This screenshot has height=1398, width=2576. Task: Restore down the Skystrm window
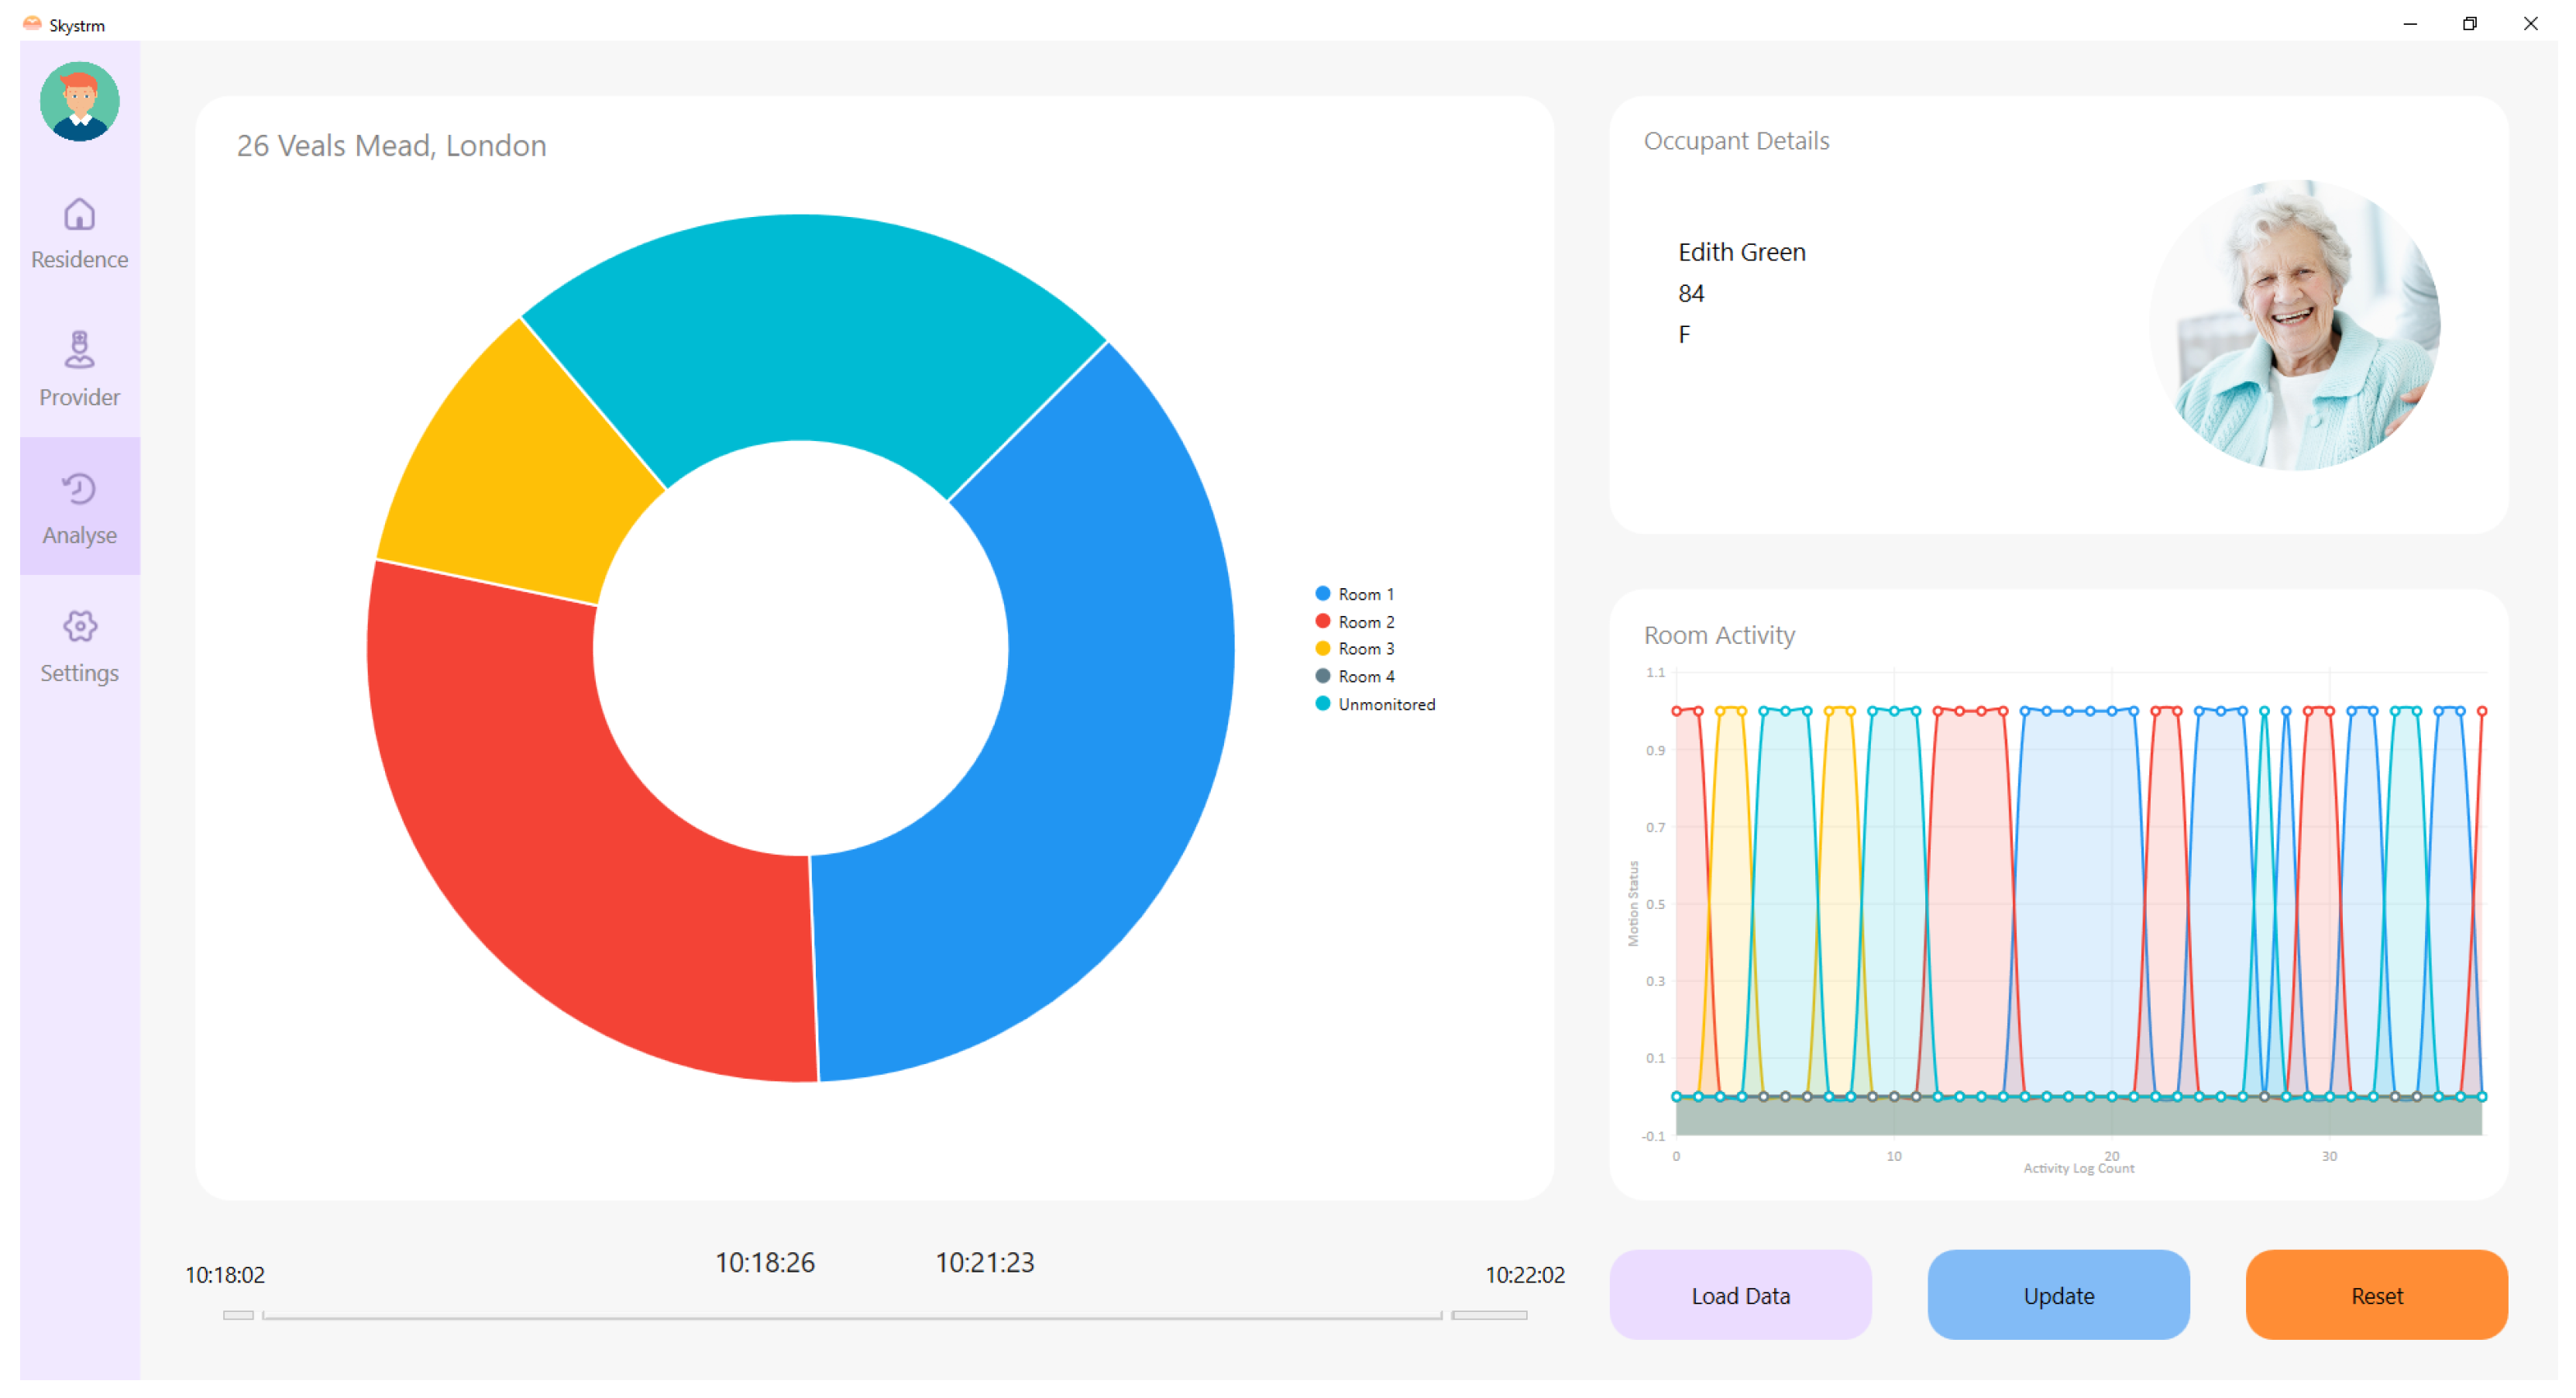pyautogui.click(x=2470, y=24)
